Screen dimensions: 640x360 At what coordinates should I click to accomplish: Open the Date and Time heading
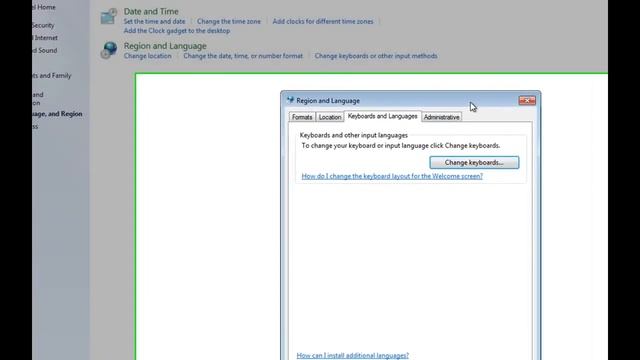click(x=151, y=11)
